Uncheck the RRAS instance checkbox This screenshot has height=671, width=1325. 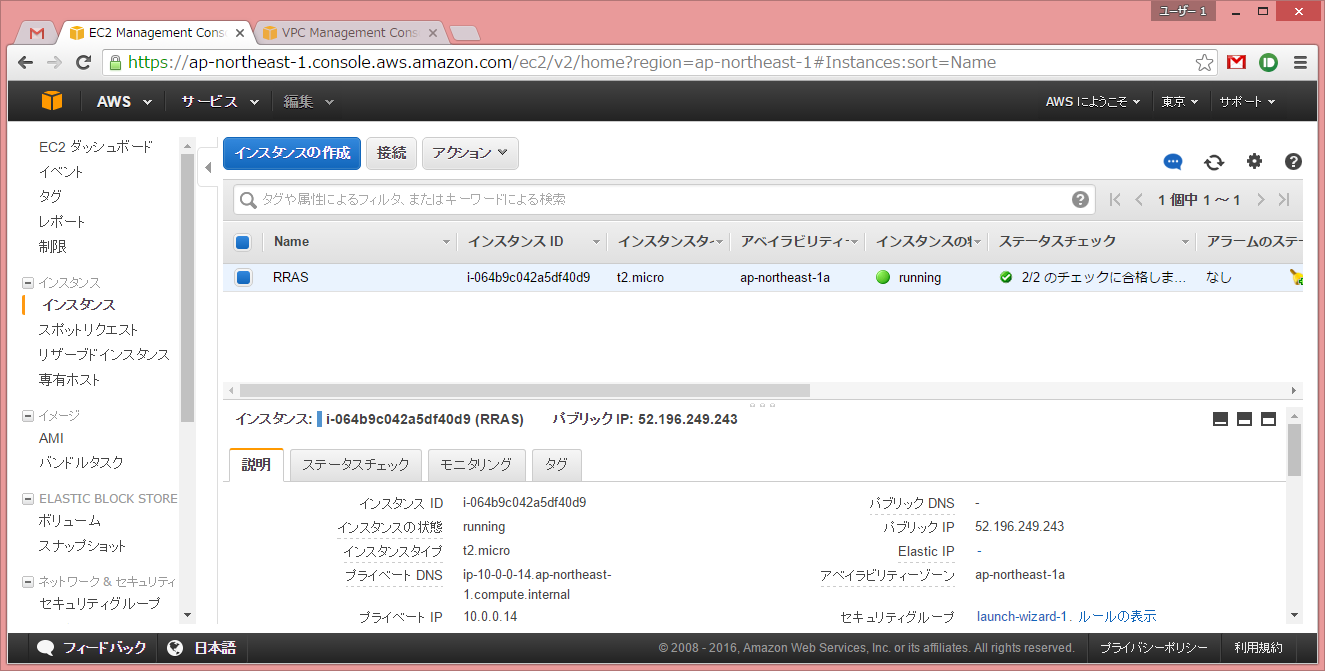(x=243, y=278)
